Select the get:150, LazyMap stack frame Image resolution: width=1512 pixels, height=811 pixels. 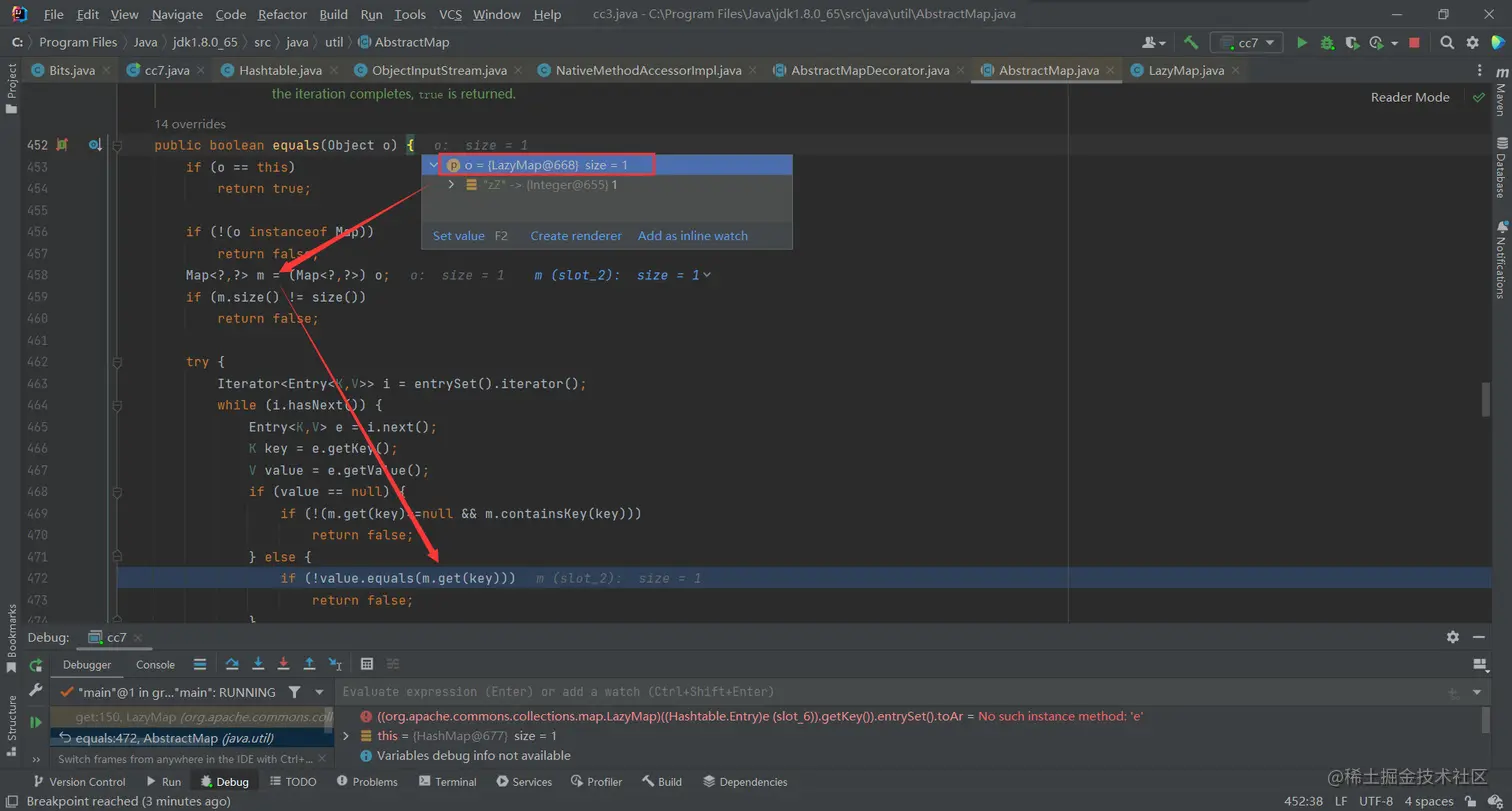pos(192,717)
